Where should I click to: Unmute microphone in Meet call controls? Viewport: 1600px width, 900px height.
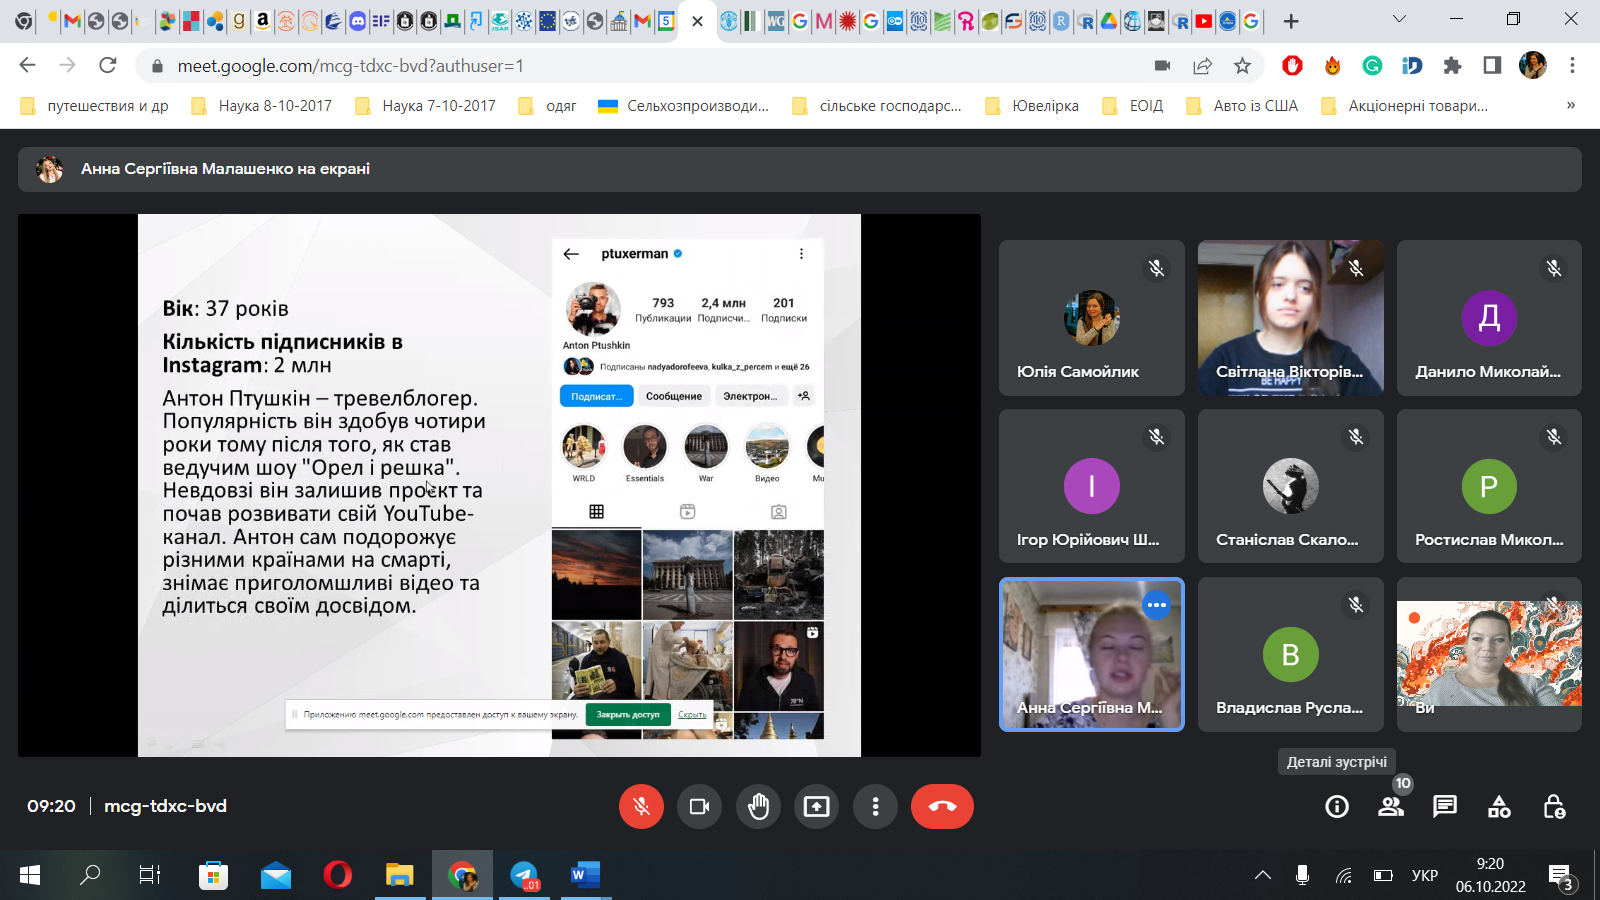(x=641, y=806)
